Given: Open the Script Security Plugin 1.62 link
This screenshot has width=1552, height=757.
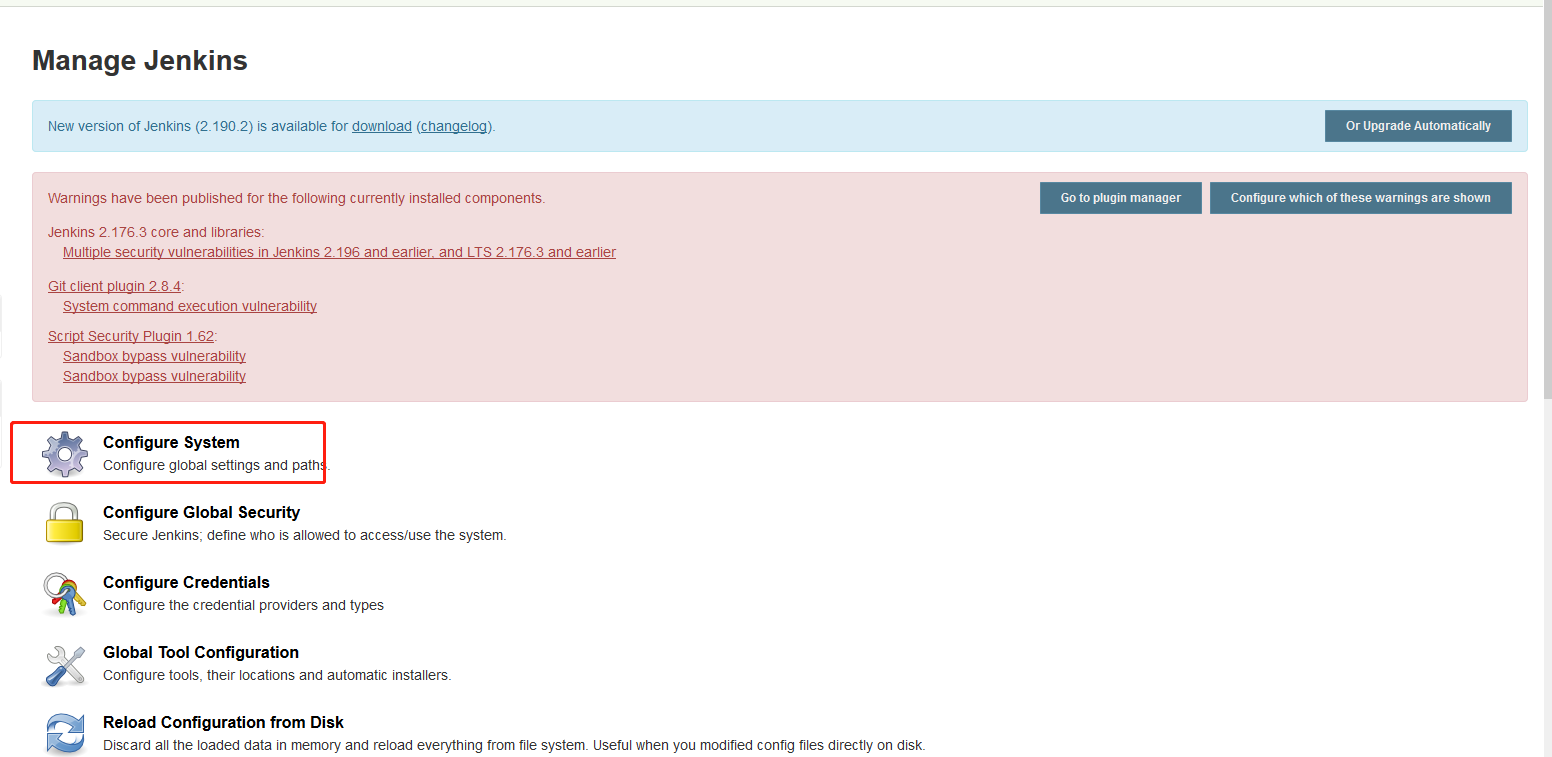Looking at the screenshot, I should point(131,336).
